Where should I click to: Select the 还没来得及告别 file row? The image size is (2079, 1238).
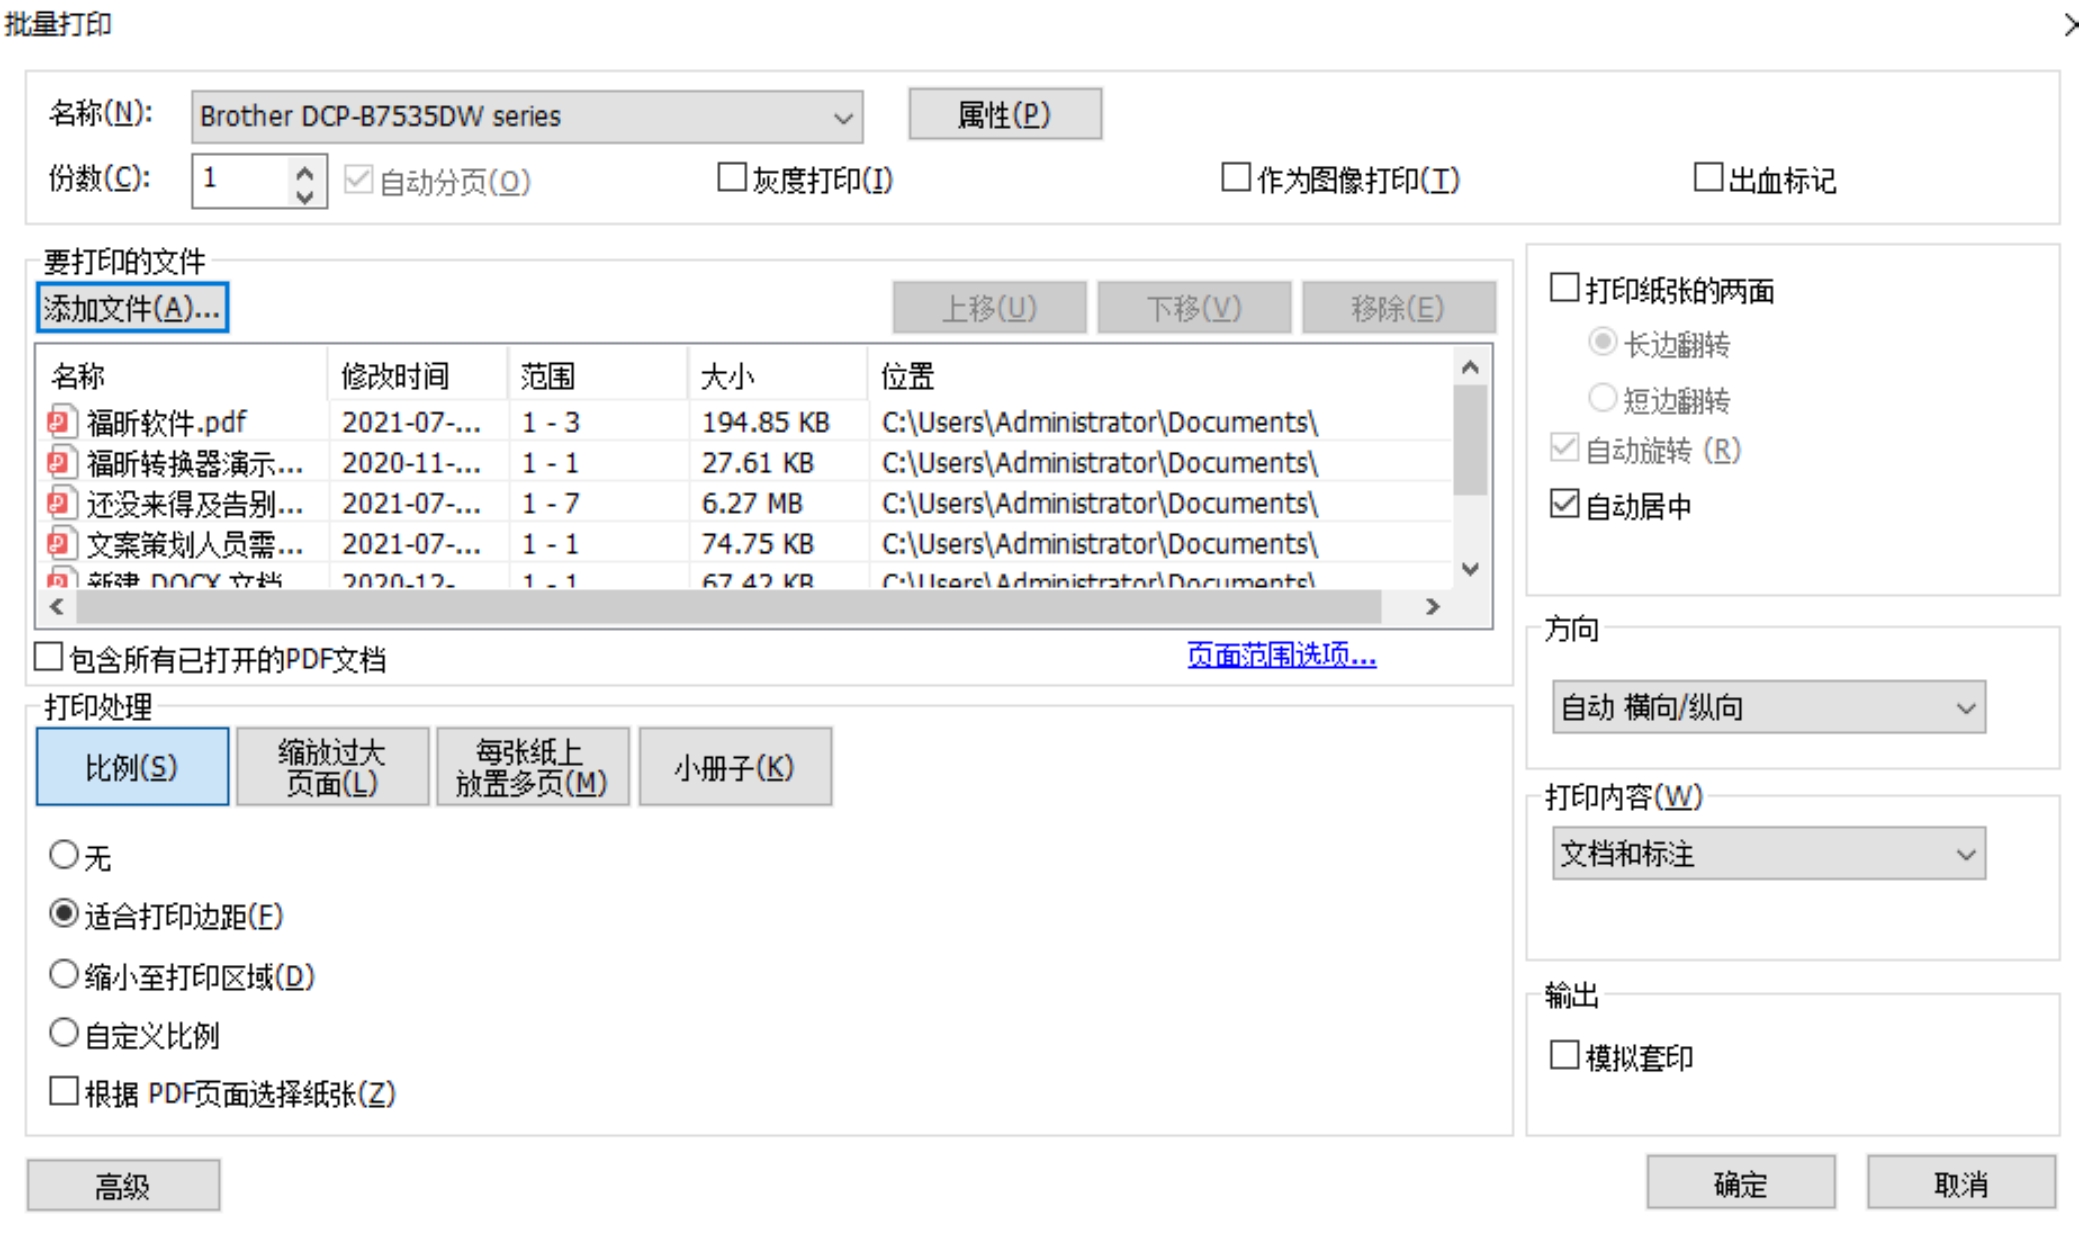tap(744, 503)
